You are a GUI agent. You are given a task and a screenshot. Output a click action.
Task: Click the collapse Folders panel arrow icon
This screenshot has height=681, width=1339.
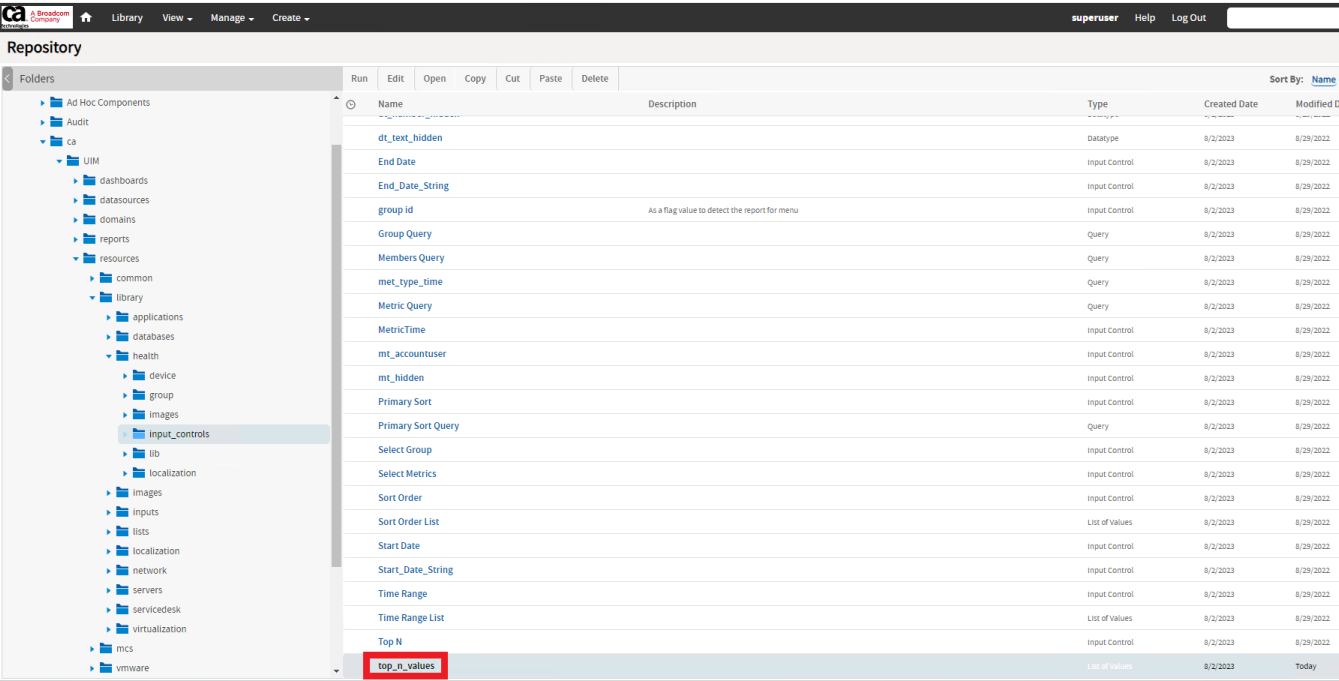(x=8, y=79)
